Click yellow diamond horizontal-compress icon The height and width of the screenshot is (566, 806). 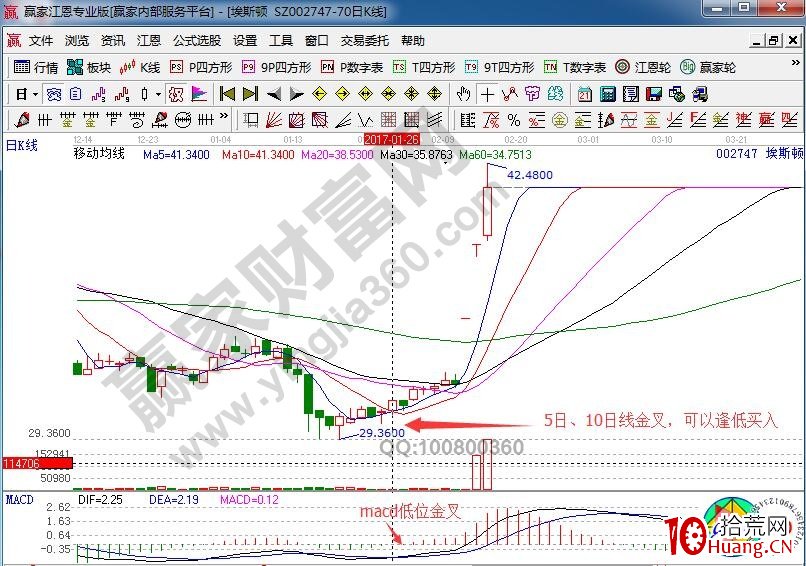pyautogui.click(x=389, y=94)
